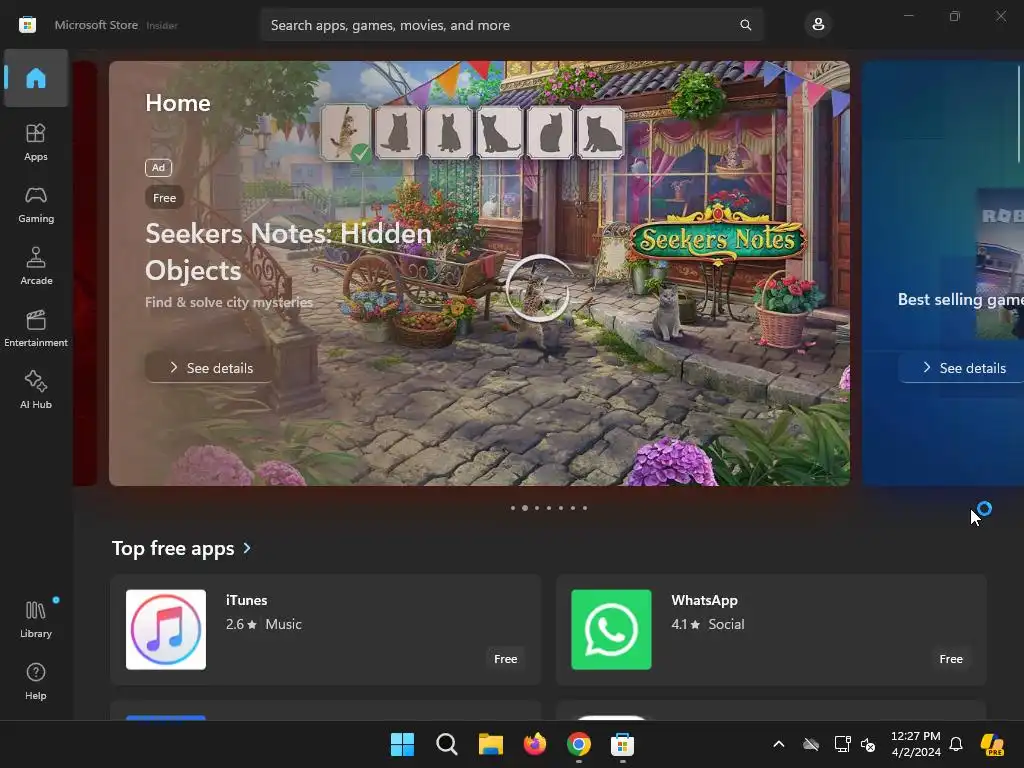Viewport: 1024px width, 768px height.
Task: Select the first carousel page dot
Action: click(x=513, y=508)
